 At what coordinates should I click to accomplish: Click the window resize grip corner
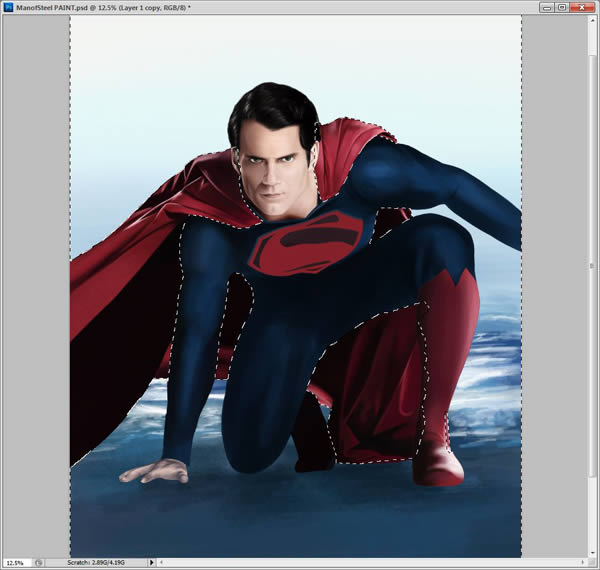(x=592, y=563)
